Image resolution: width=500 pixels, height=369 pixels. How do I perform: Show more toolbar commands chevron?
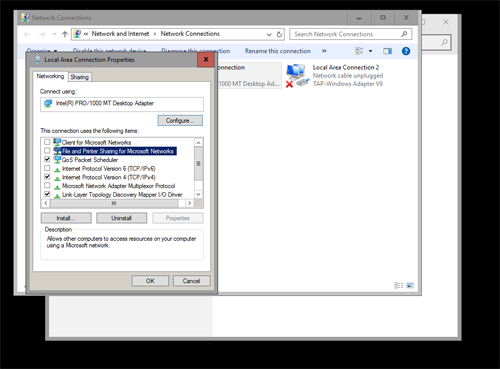tap(324, 51)
